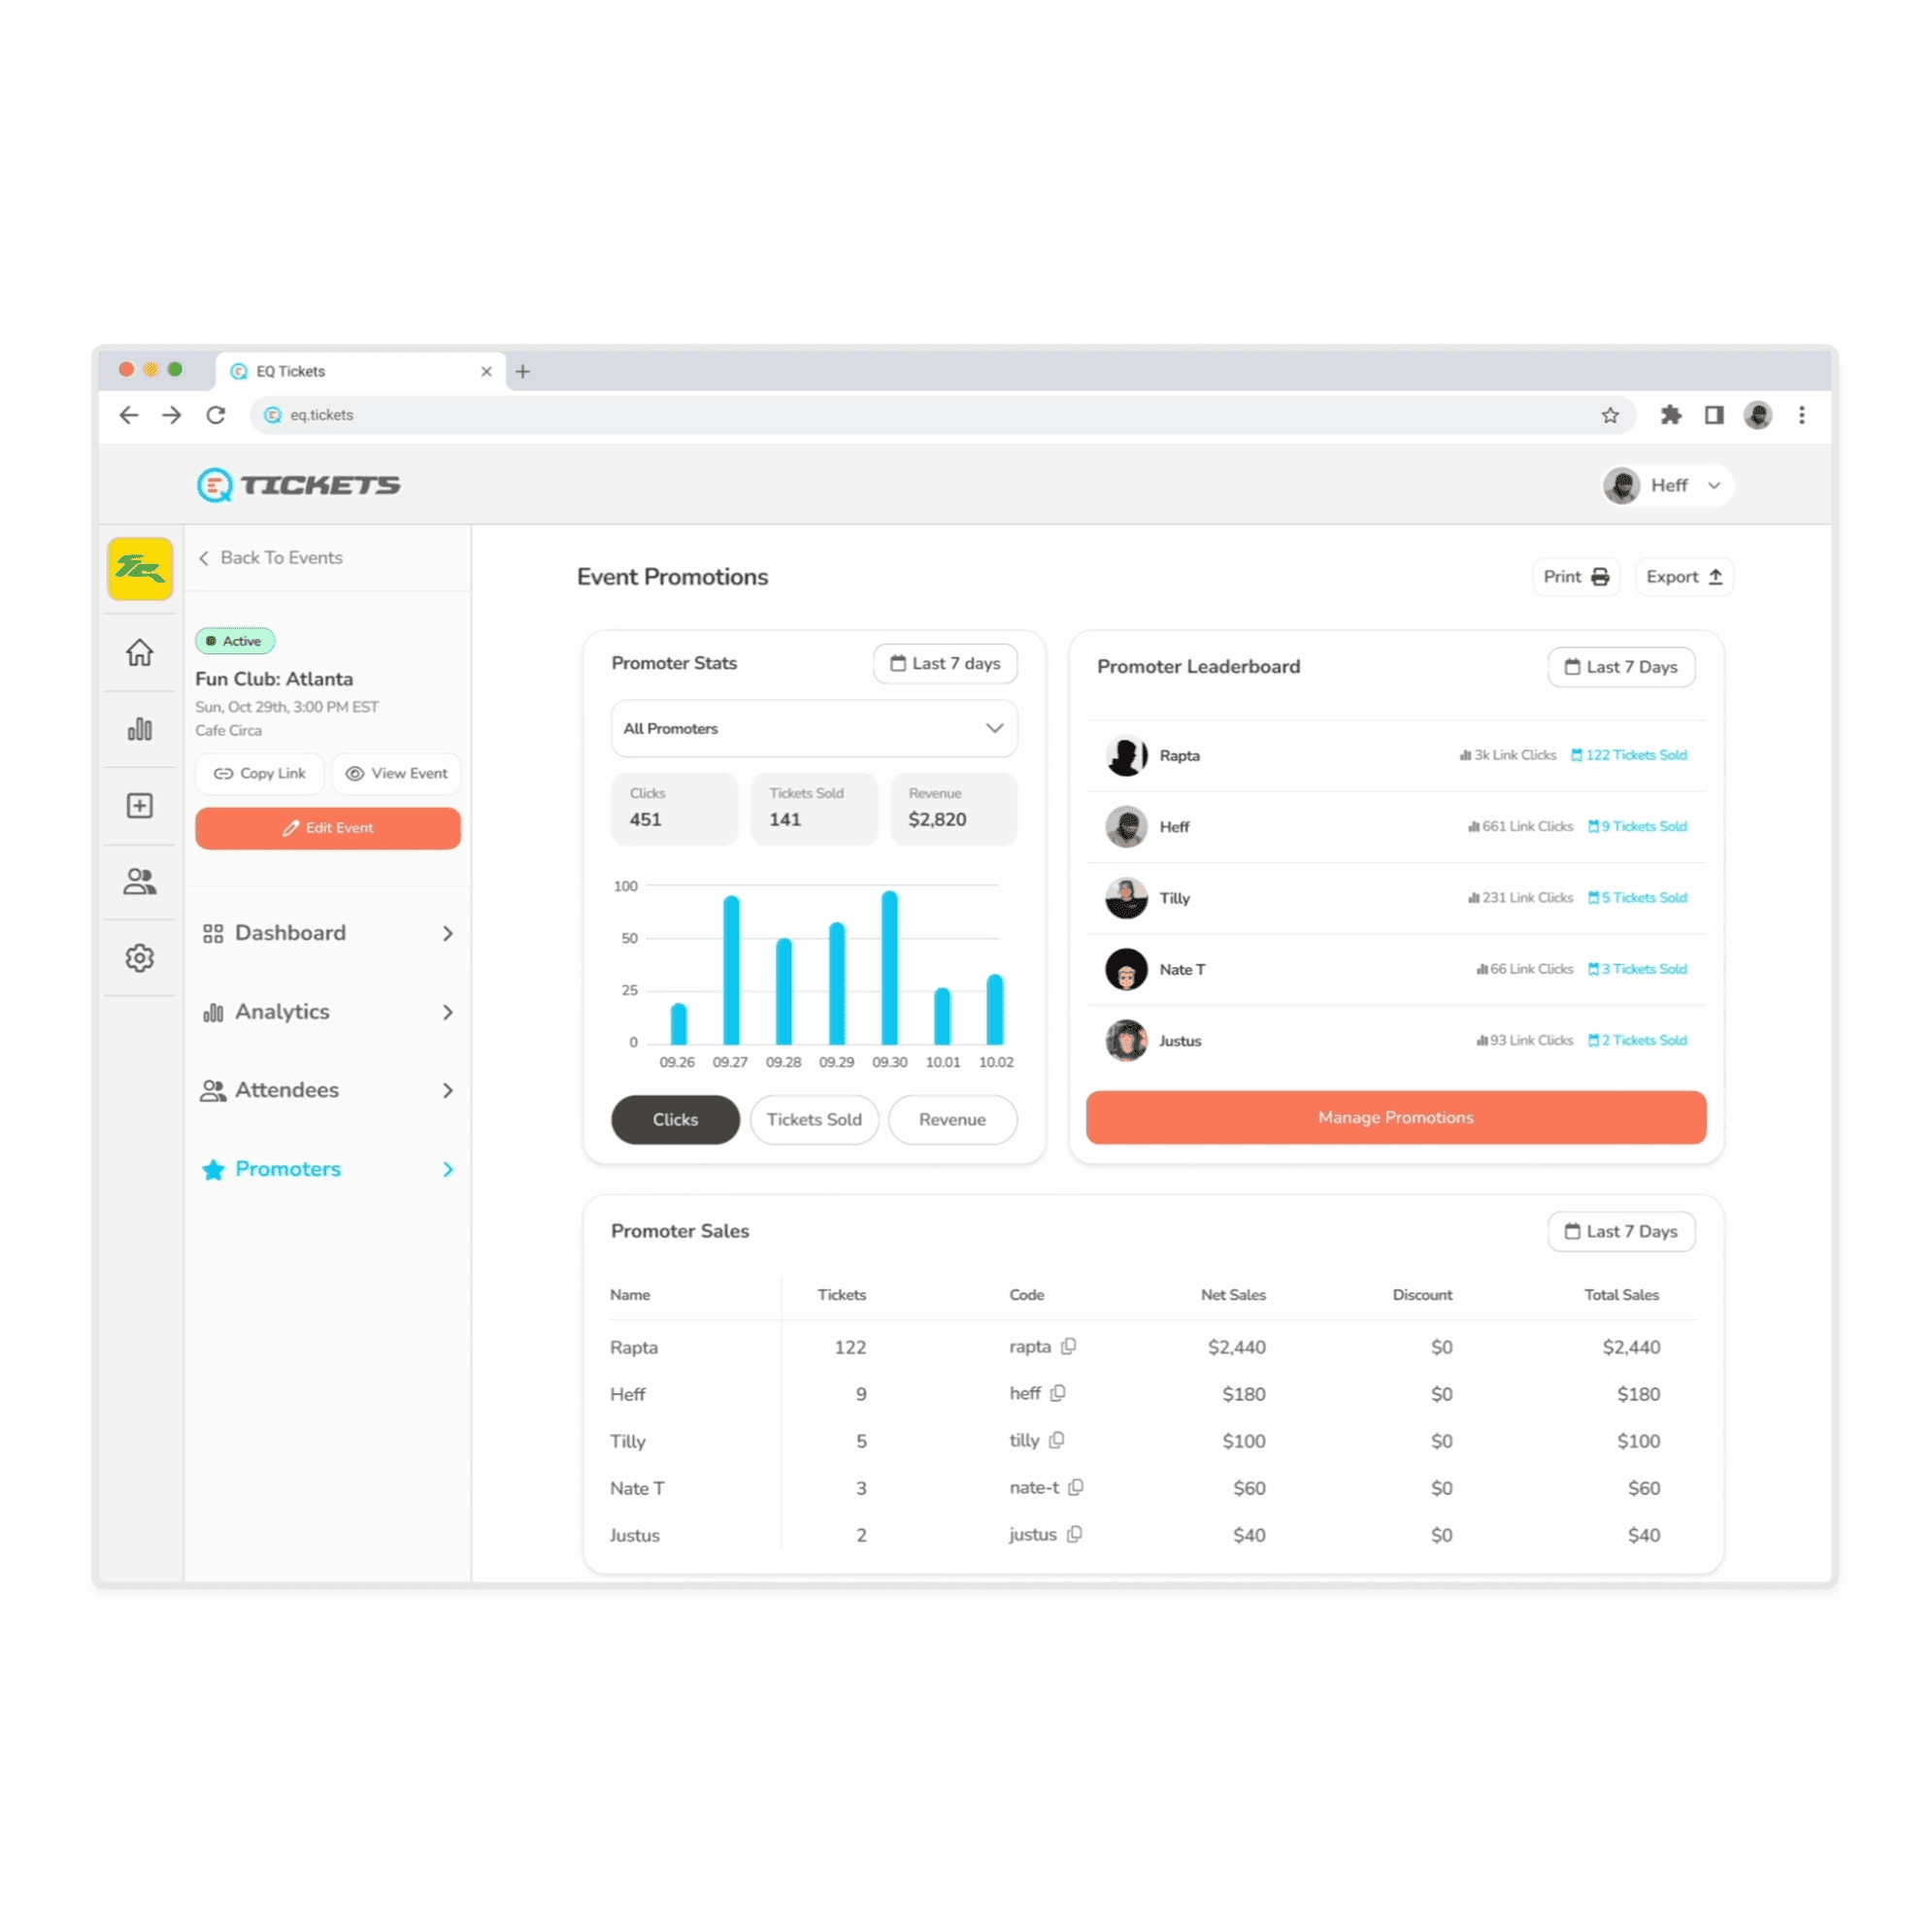The image size is (1932, 1932).
Task: Select the Clicks chart toggle
Action: tap(675, 1120)
